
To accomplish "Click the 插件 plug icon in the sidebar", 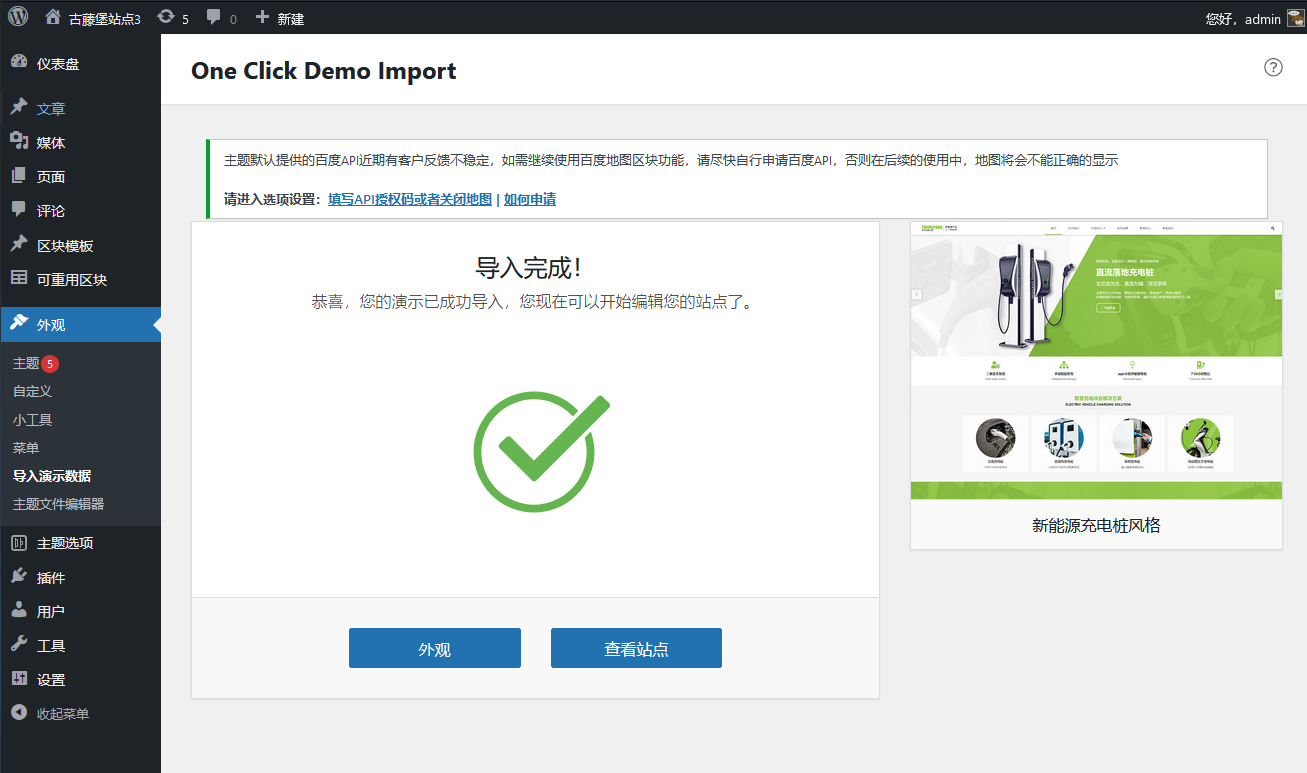I will pyautogui.click(x=19, y=577).
